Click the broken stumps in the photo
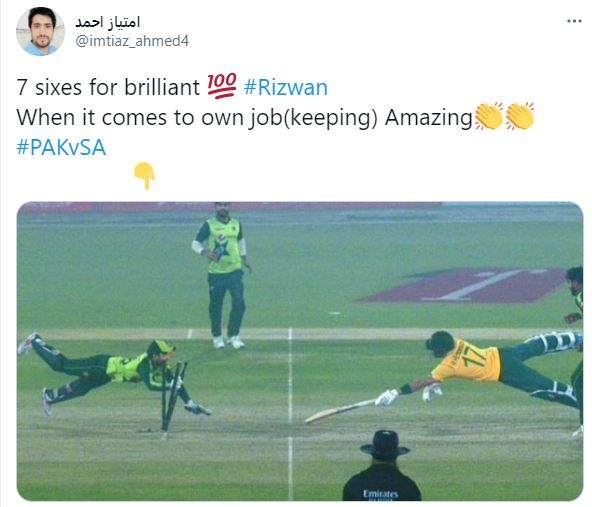This screenshot has height=507, width=592. point(173,397)
